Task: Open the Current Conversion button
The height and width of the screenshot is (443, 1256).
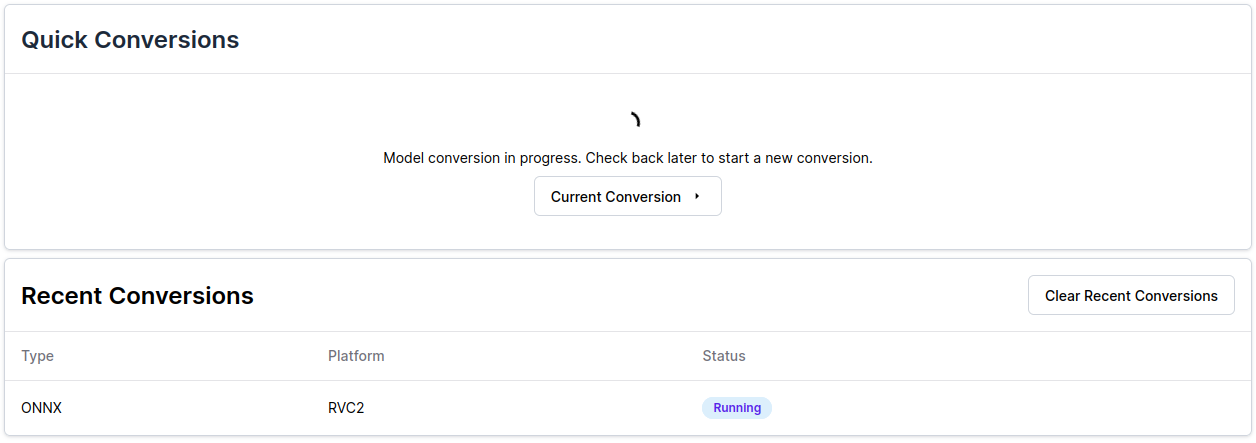Action: pyautogui.click(x=627, y=197)
